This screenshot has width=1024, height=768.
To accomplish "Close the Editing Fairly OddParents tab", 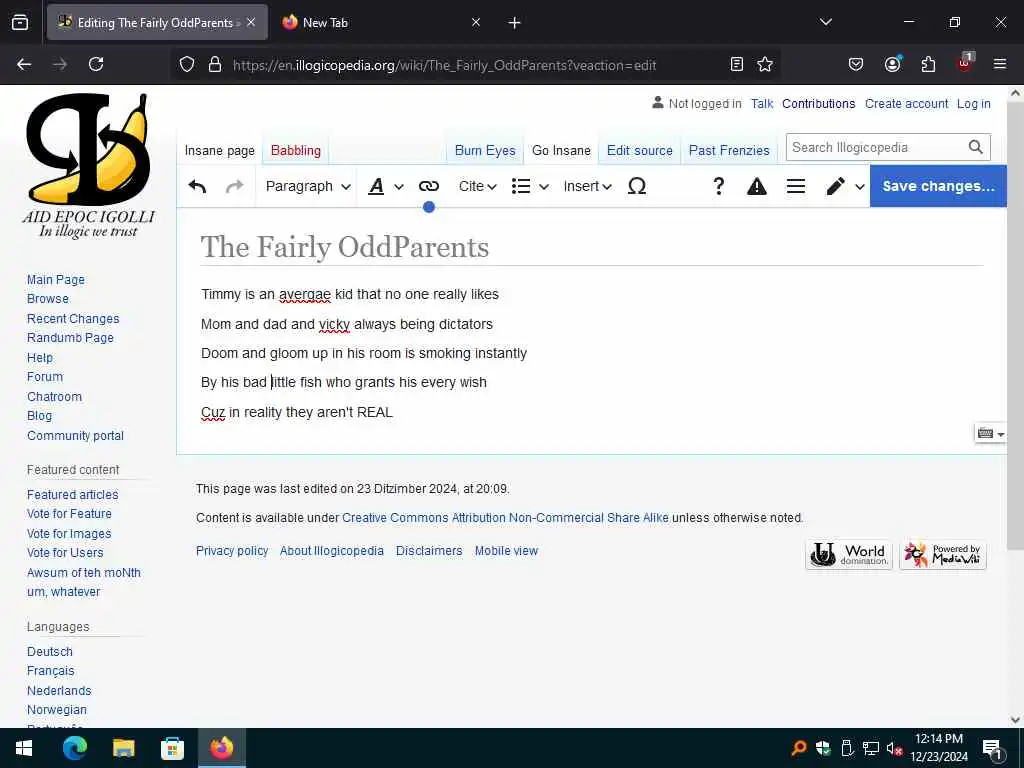I will point(251,22).
